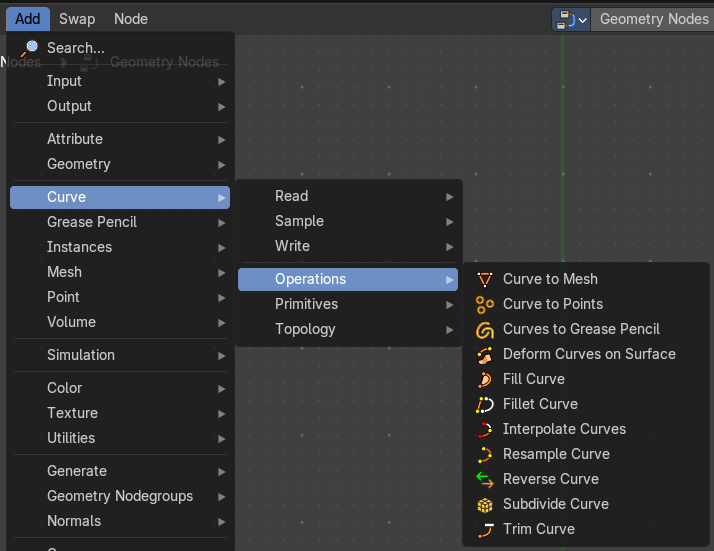
Task: Expand the Input submenu
Action: (x=120, y=82)
